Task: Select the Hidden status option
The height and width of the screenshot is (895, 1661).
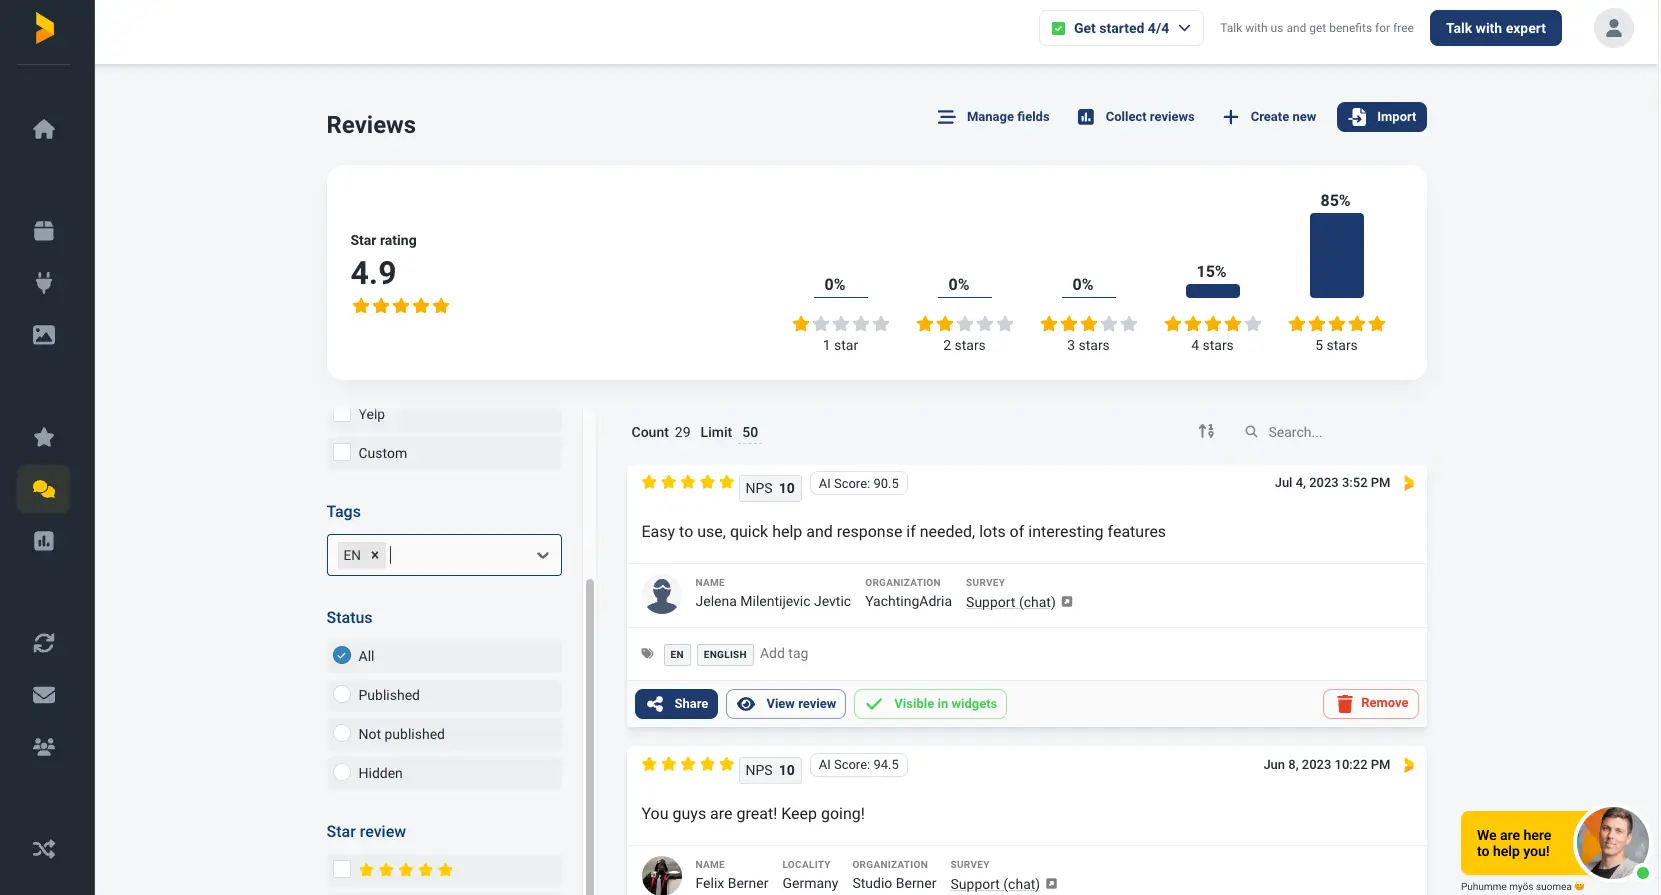Action: click(x=342, y=773)
